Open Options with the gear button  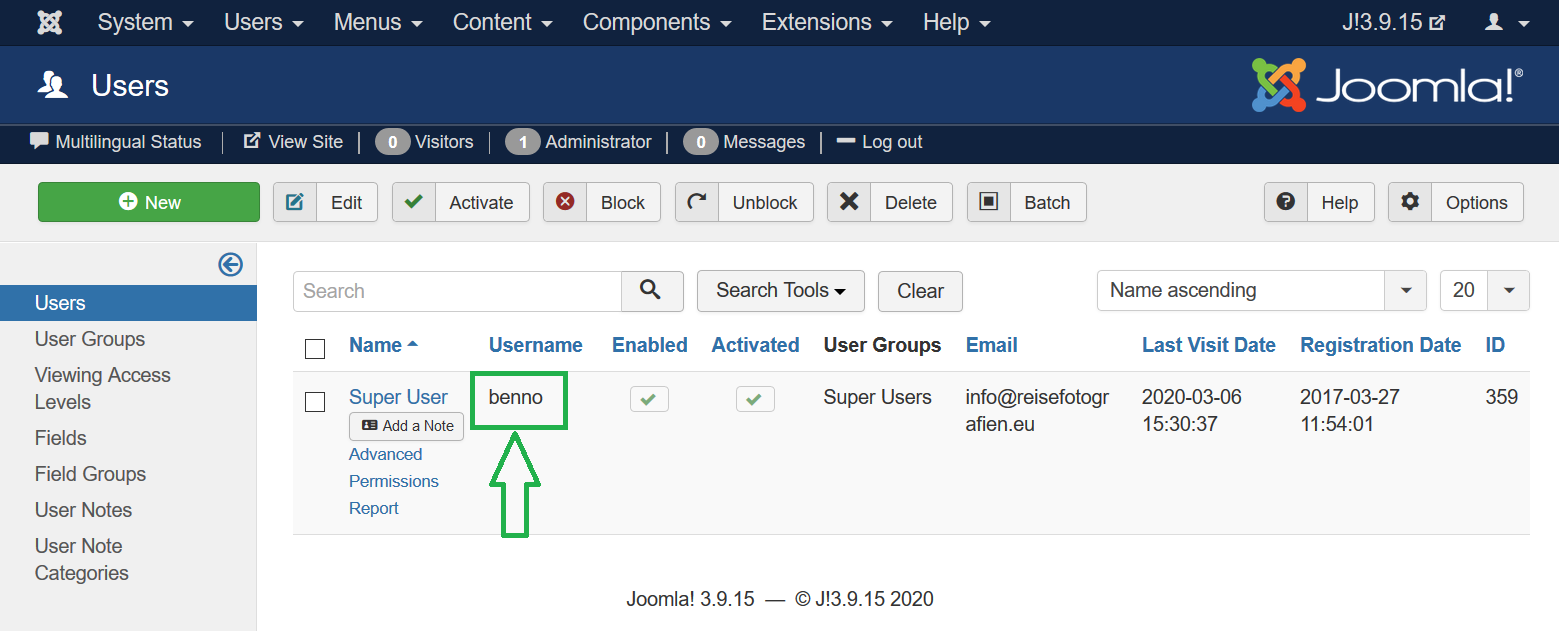point(1455,202)
